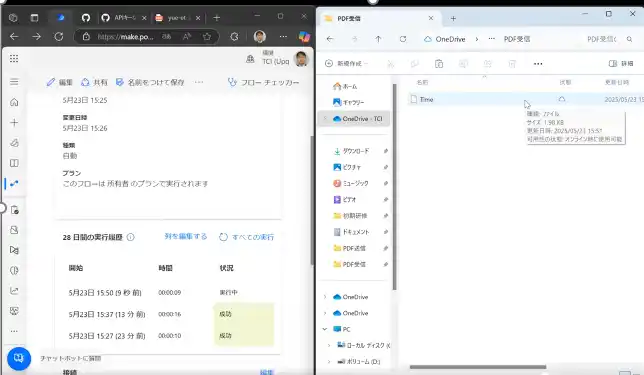This screenshot has height=375, width=644.
Task: Click browser extensions icon
Action: tap(234, 37)
